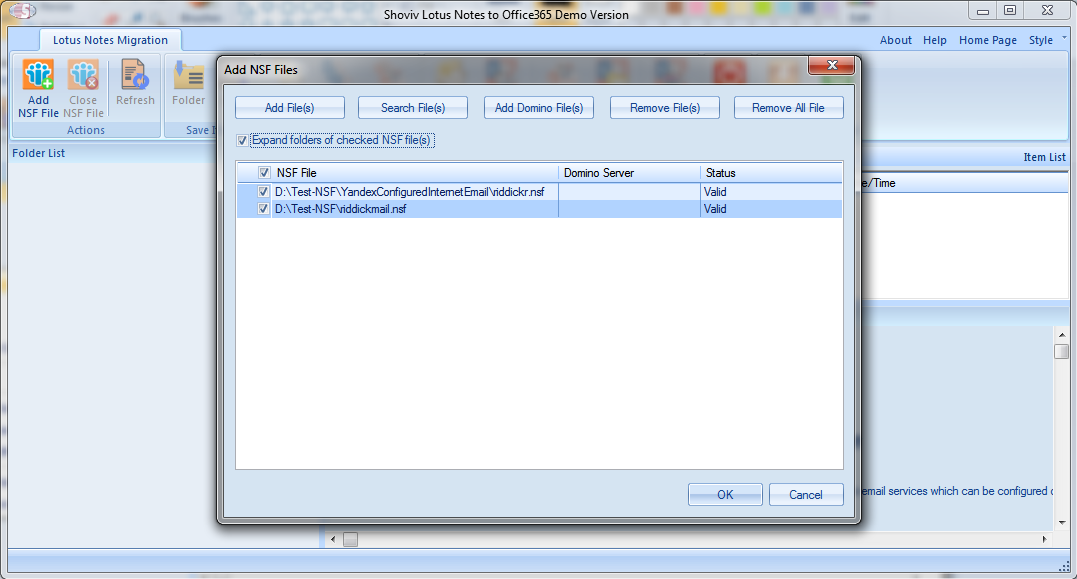Open the About menu

[896, 40]
